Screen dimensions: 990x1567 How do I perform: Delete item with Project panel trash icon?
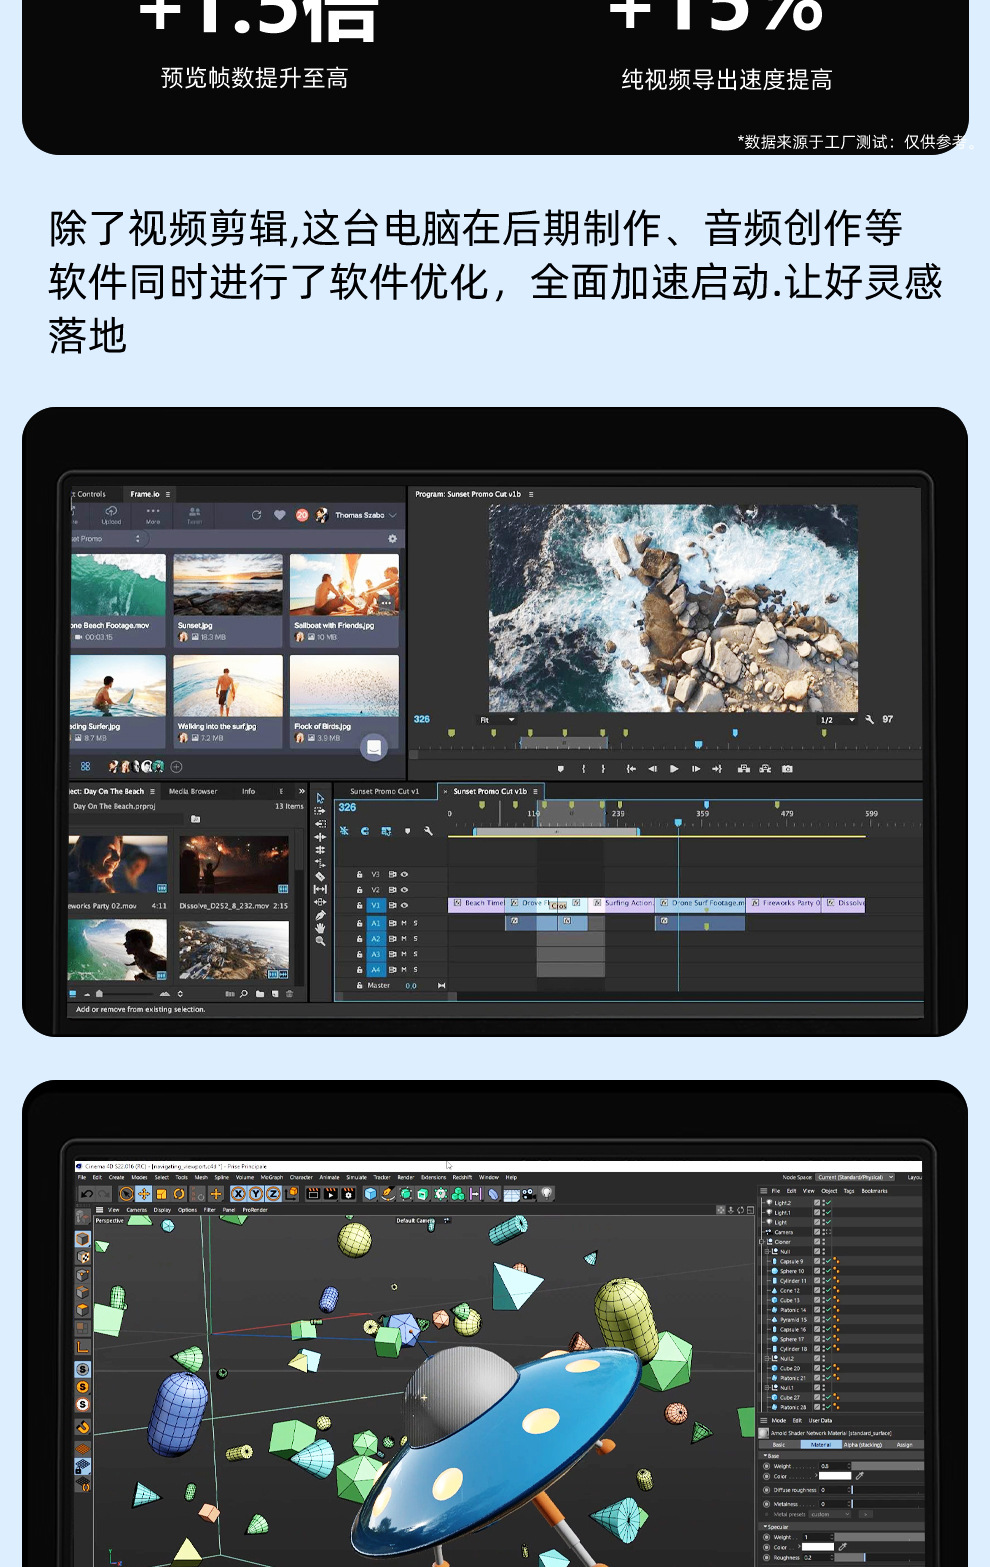coord(290,994)
